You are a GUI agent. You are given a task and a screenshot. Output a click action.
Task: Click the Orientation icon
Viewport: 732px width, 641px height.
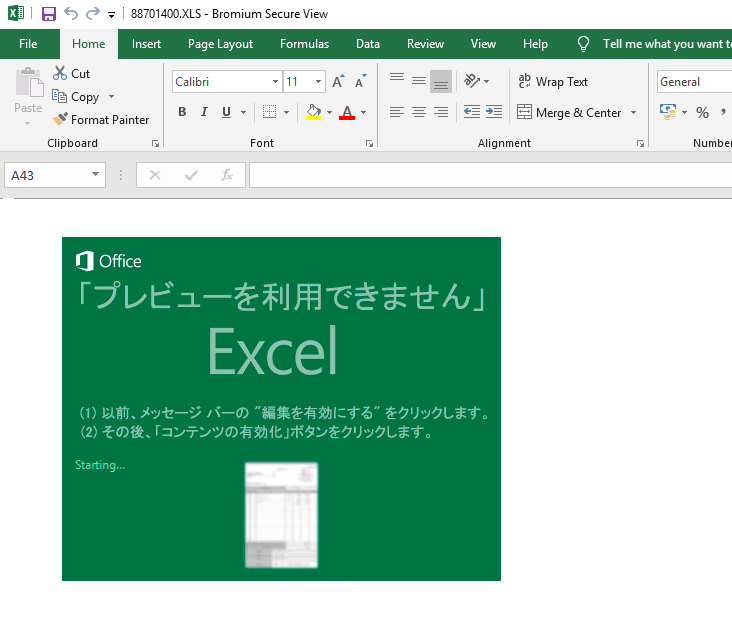click(472, 81)
